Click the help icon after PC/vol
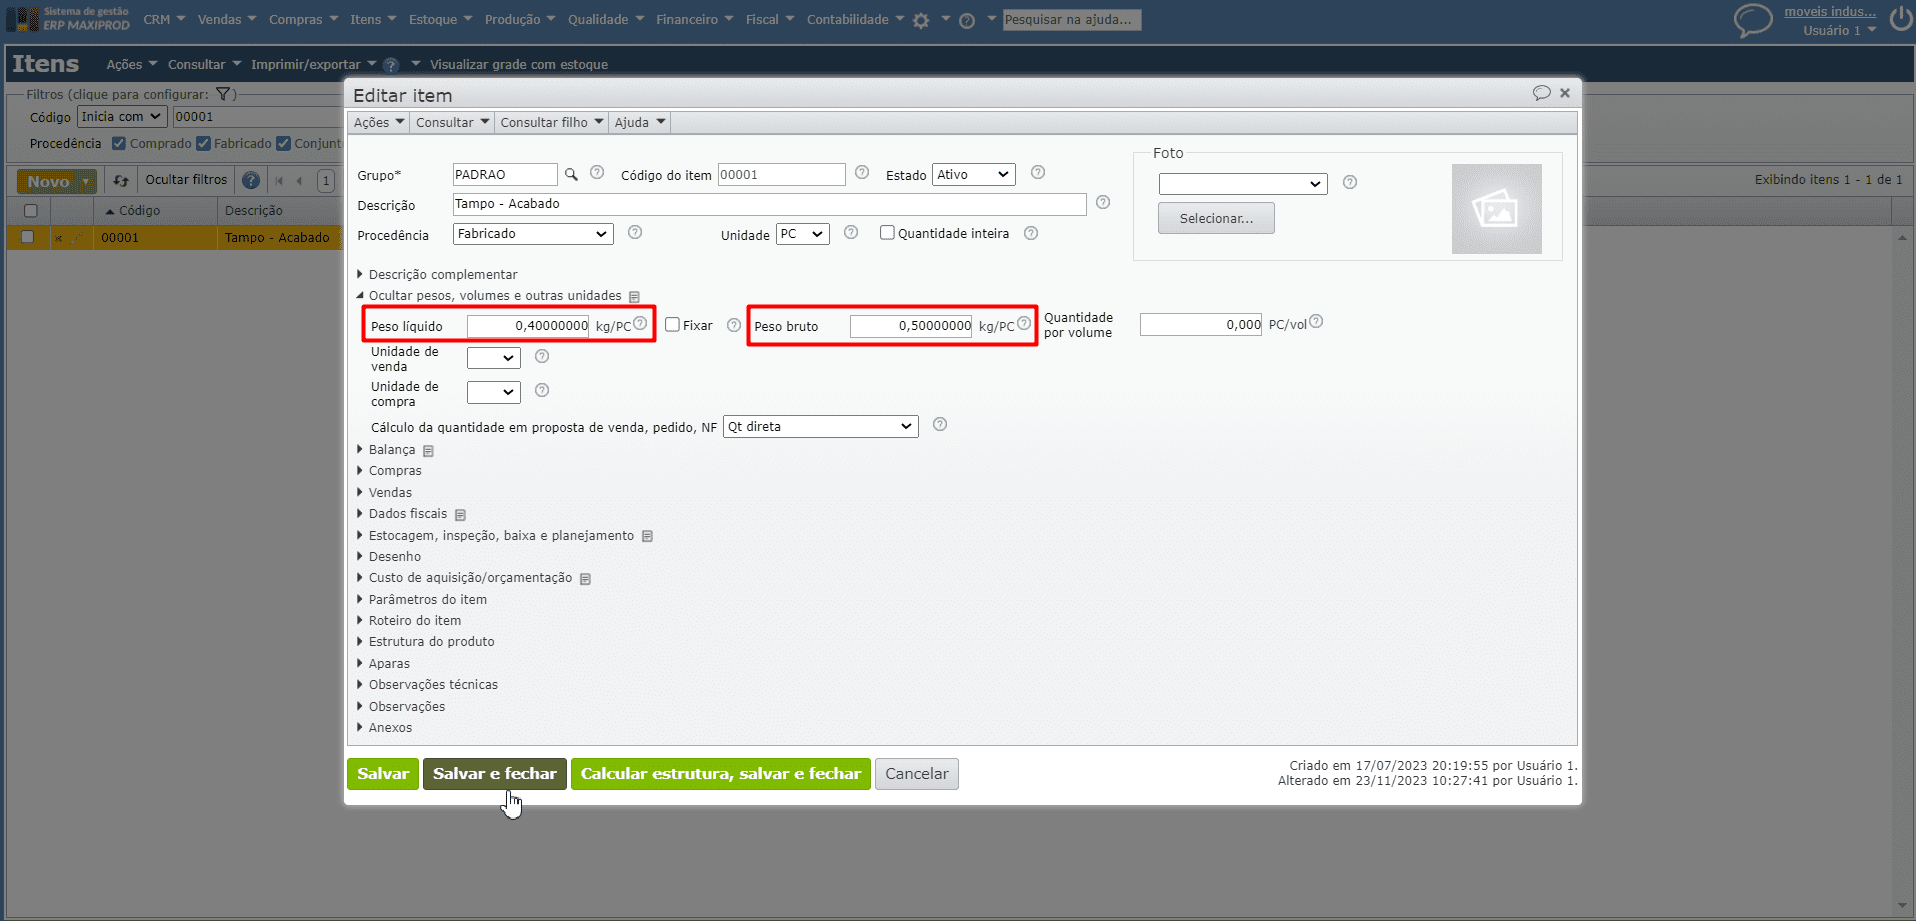 tap(1316, 321)
